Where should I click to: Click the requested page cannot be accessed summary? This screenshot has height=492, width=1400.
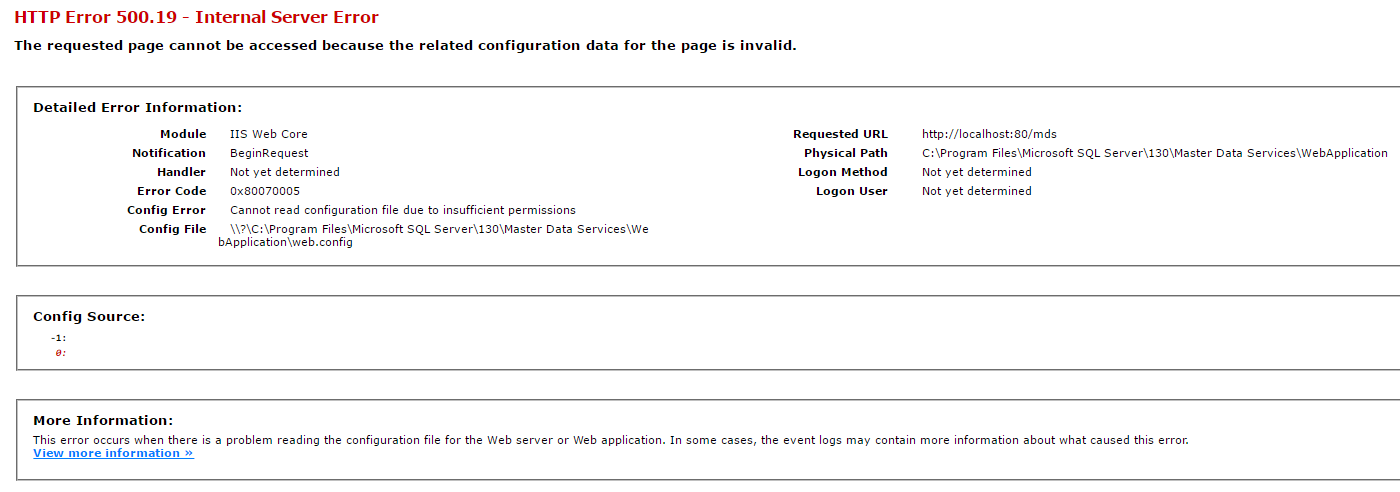[x=405, y=45]
